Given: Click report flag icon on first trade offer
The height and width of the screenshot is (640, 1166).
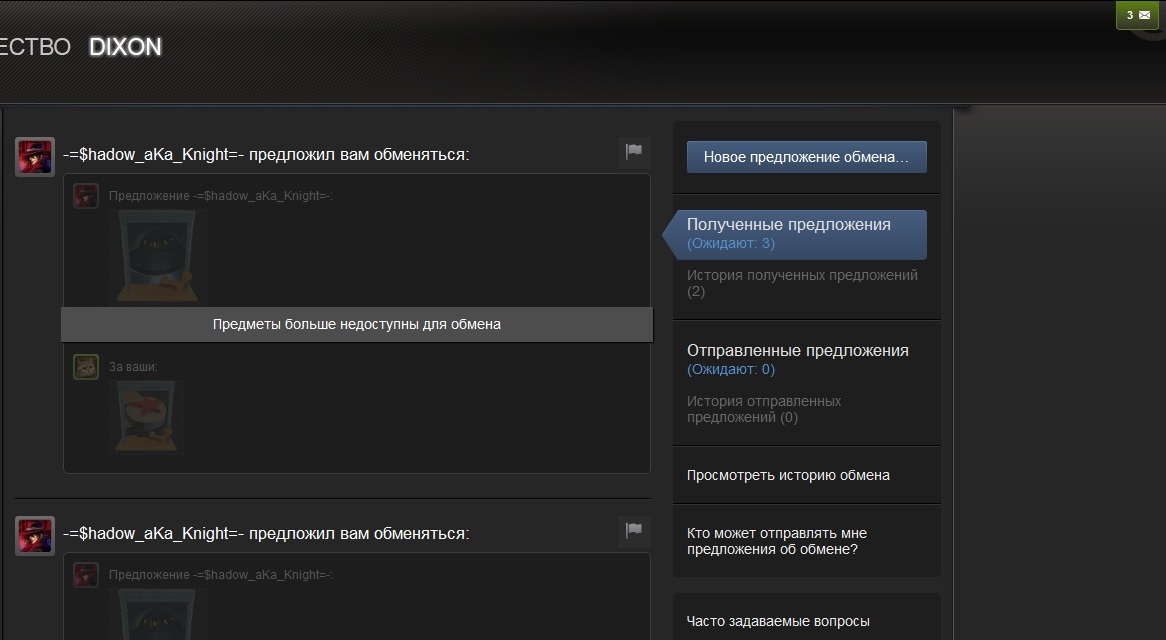Looking at the screenshot, I should 633,152.
